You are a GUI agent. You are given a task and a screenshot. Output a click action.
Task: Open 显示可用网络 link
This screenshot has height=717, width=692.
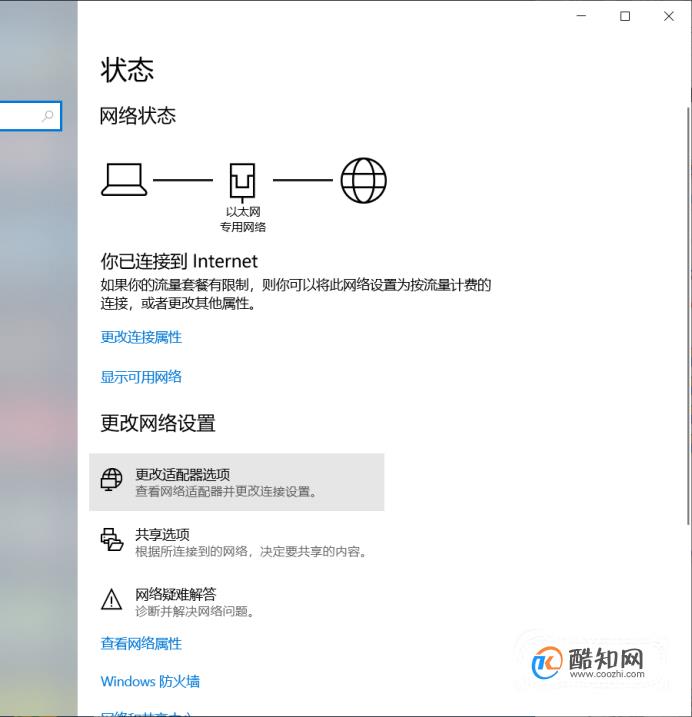click(x=141, y=377)
